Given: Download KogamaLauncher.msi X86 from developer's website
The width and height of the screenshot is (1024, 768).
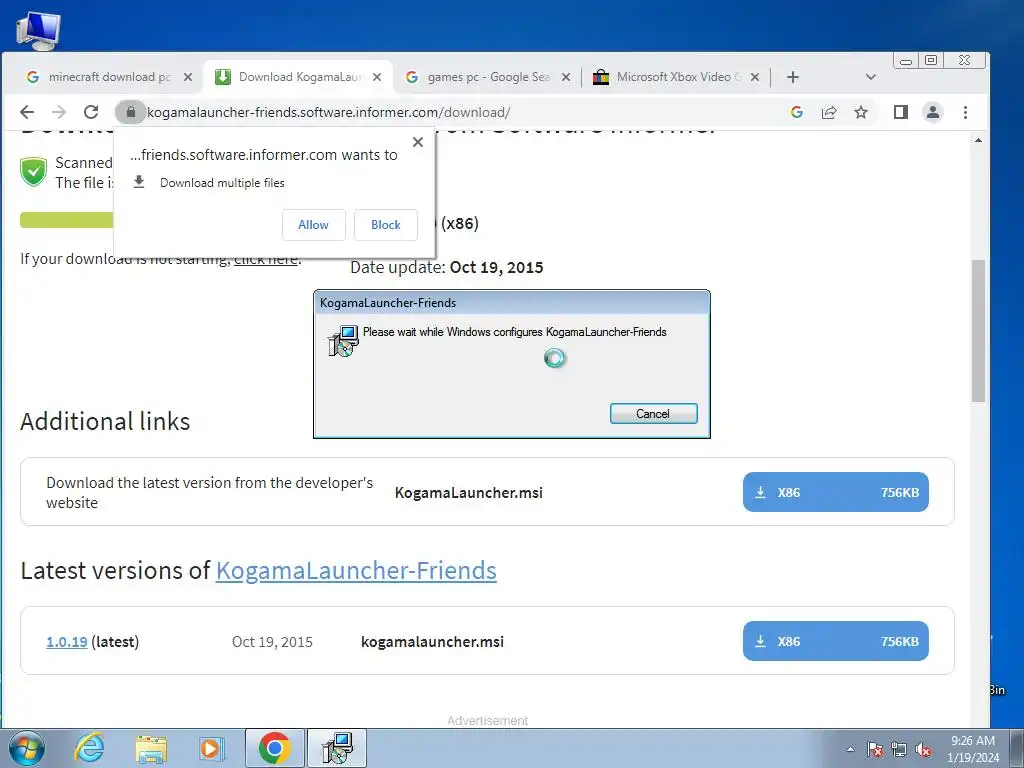Looking at the screenshot, I should point(836,492).
